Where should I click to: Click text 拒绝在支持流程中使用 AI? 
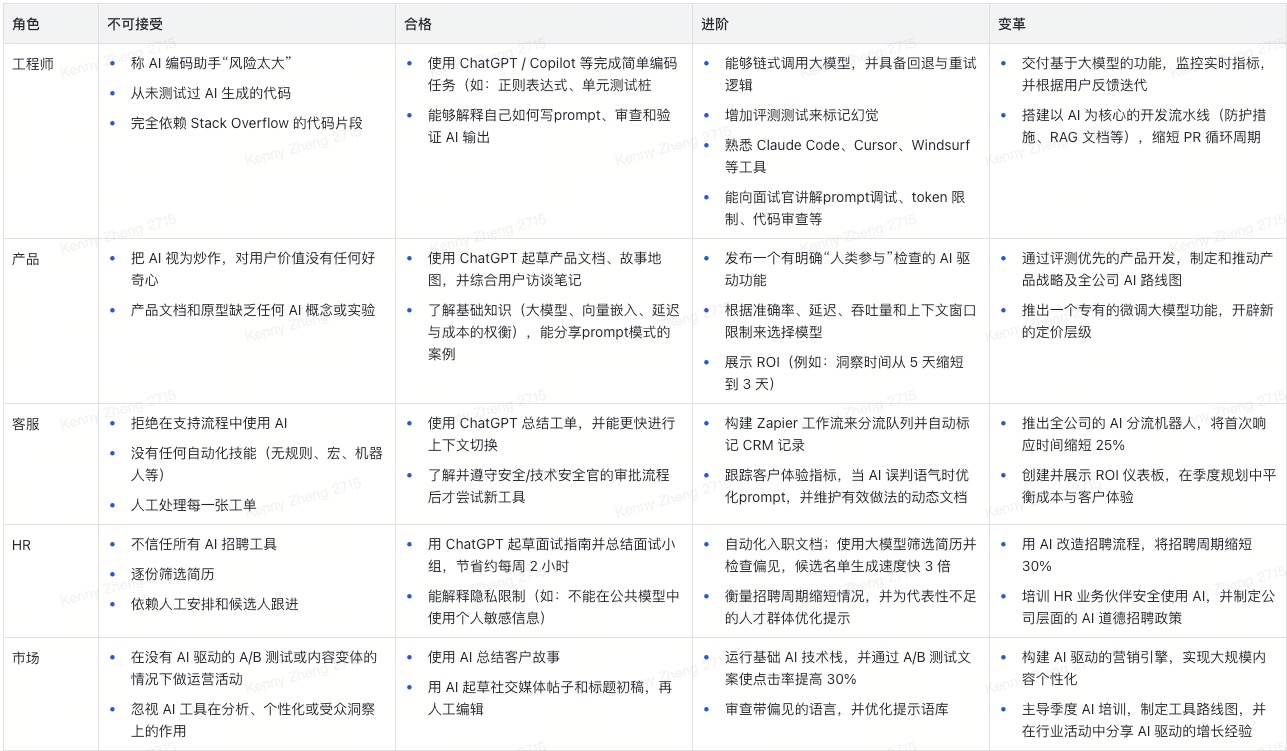tap(210, 423)
